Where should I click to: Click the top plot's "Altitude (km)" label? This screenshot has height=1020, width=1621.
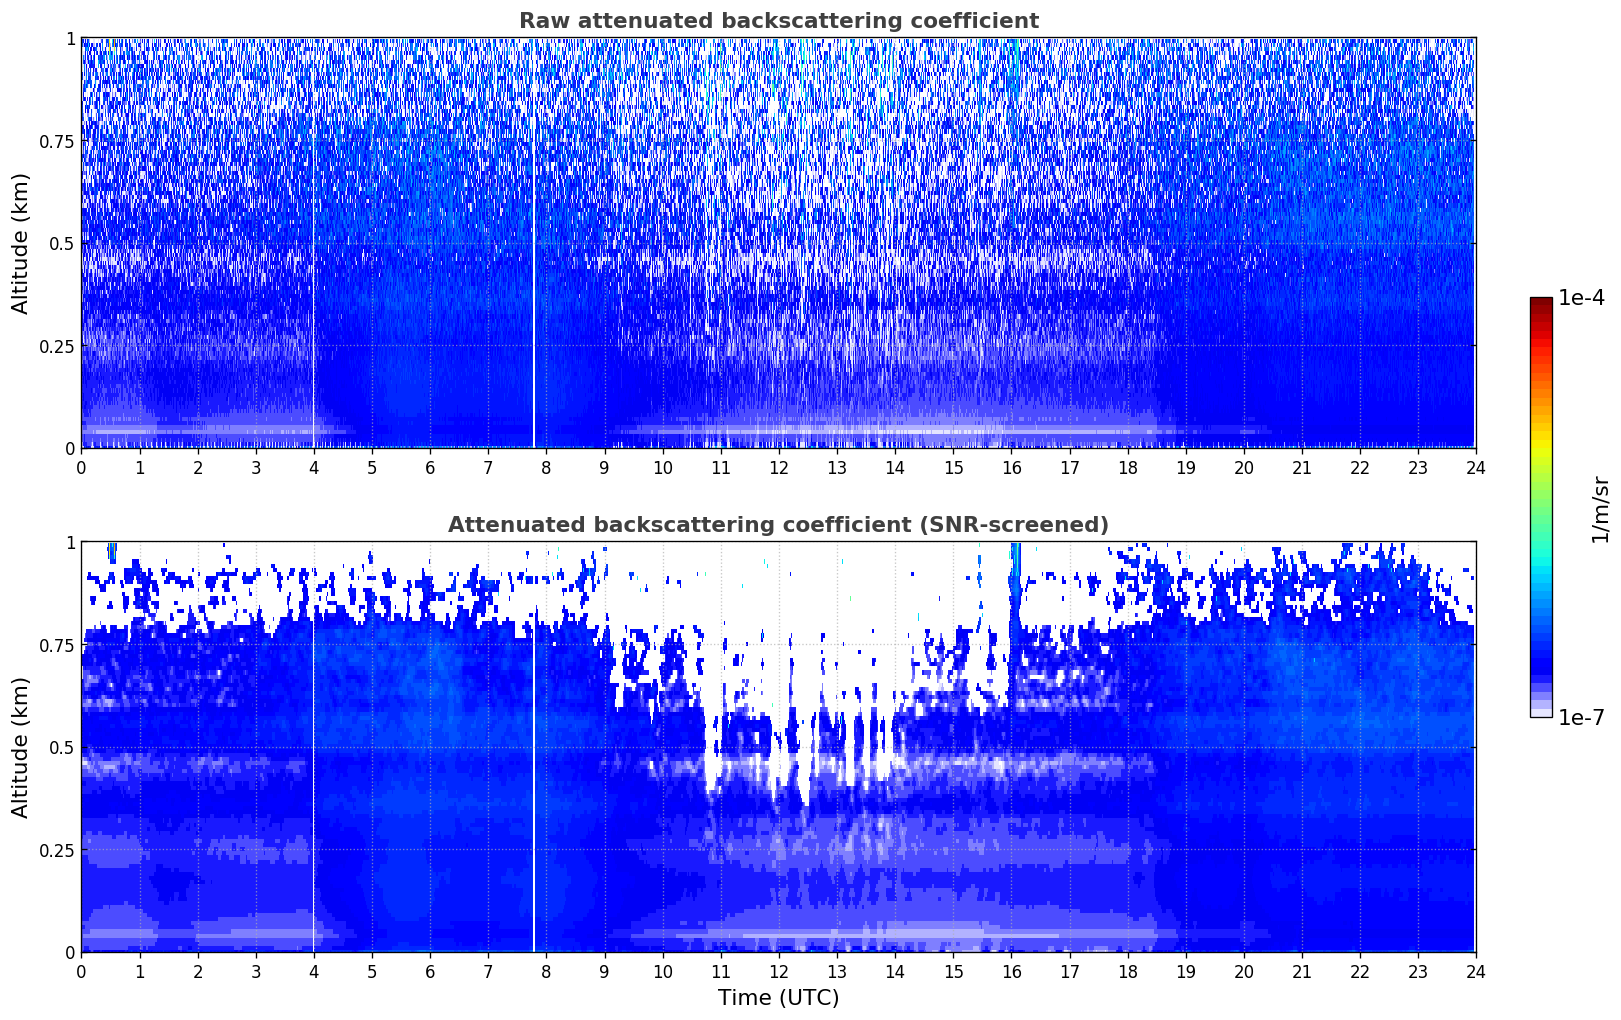click(21, 243)
